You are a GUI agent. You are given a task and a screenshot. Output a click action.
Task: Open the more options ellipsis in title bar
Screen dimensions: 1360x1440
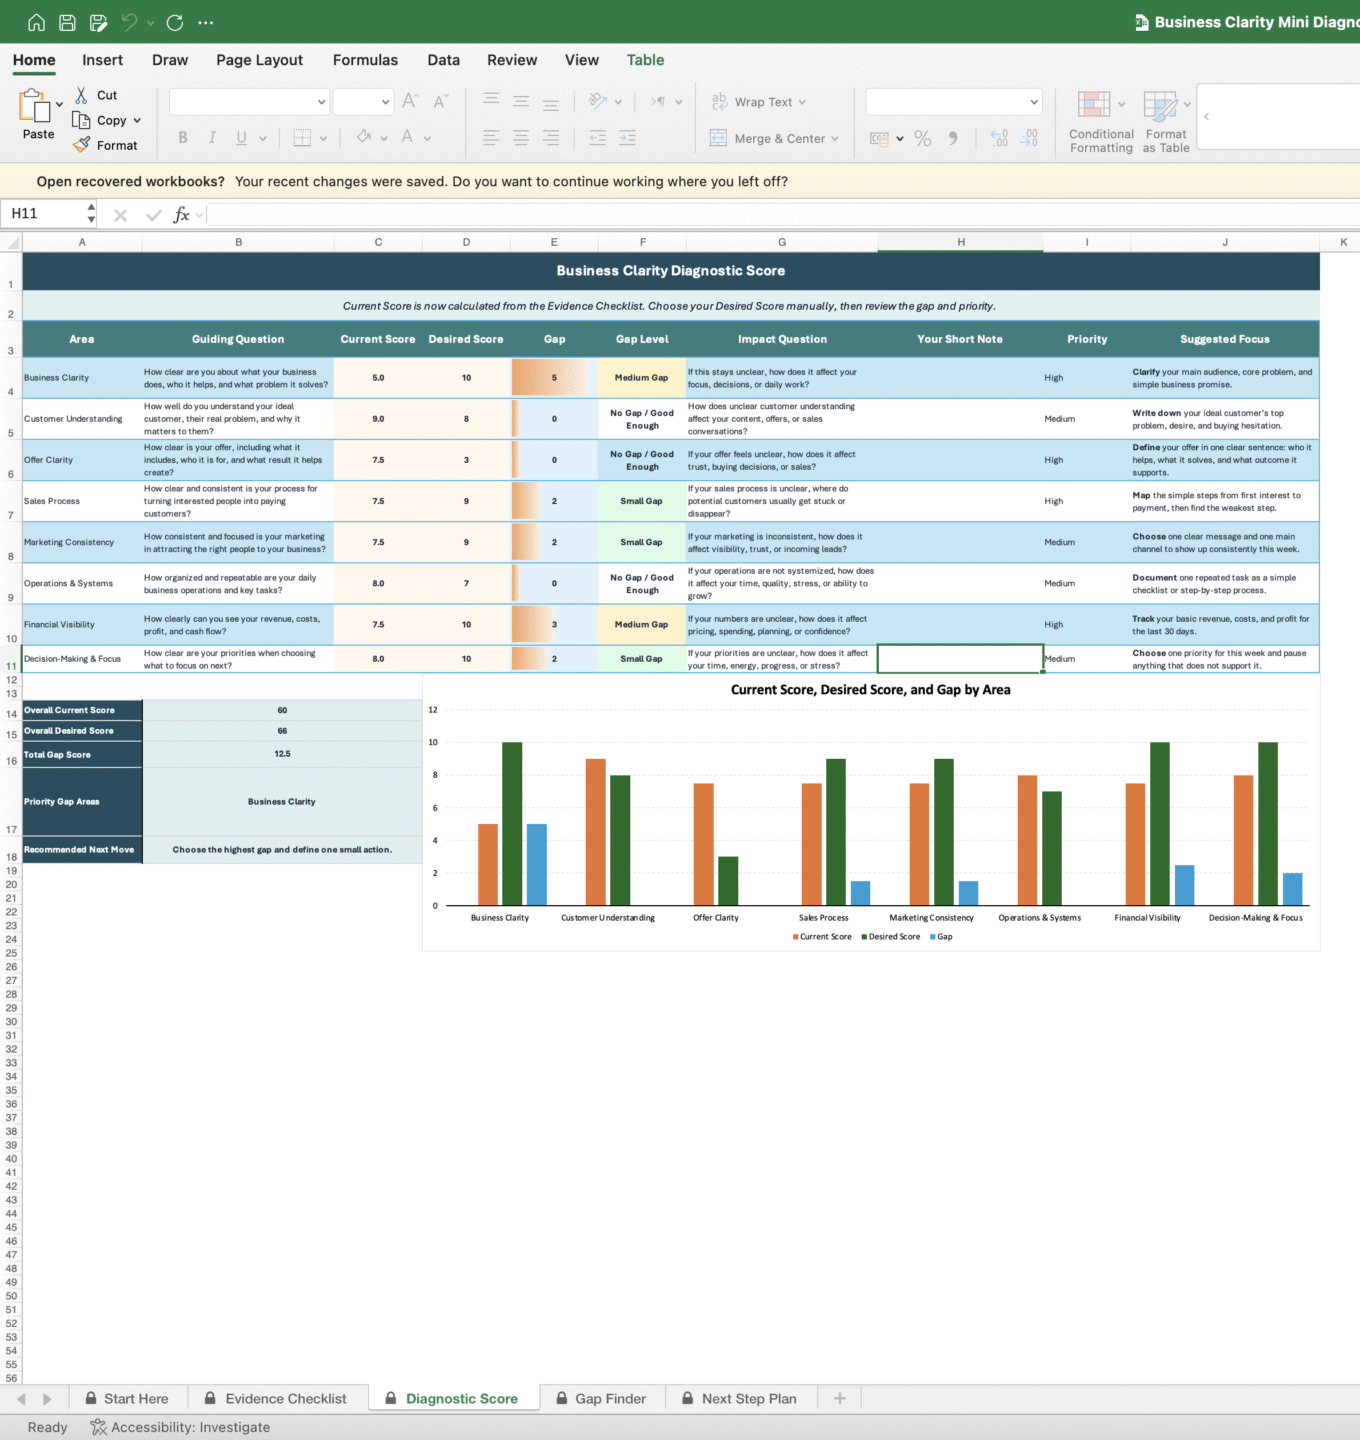206,22
